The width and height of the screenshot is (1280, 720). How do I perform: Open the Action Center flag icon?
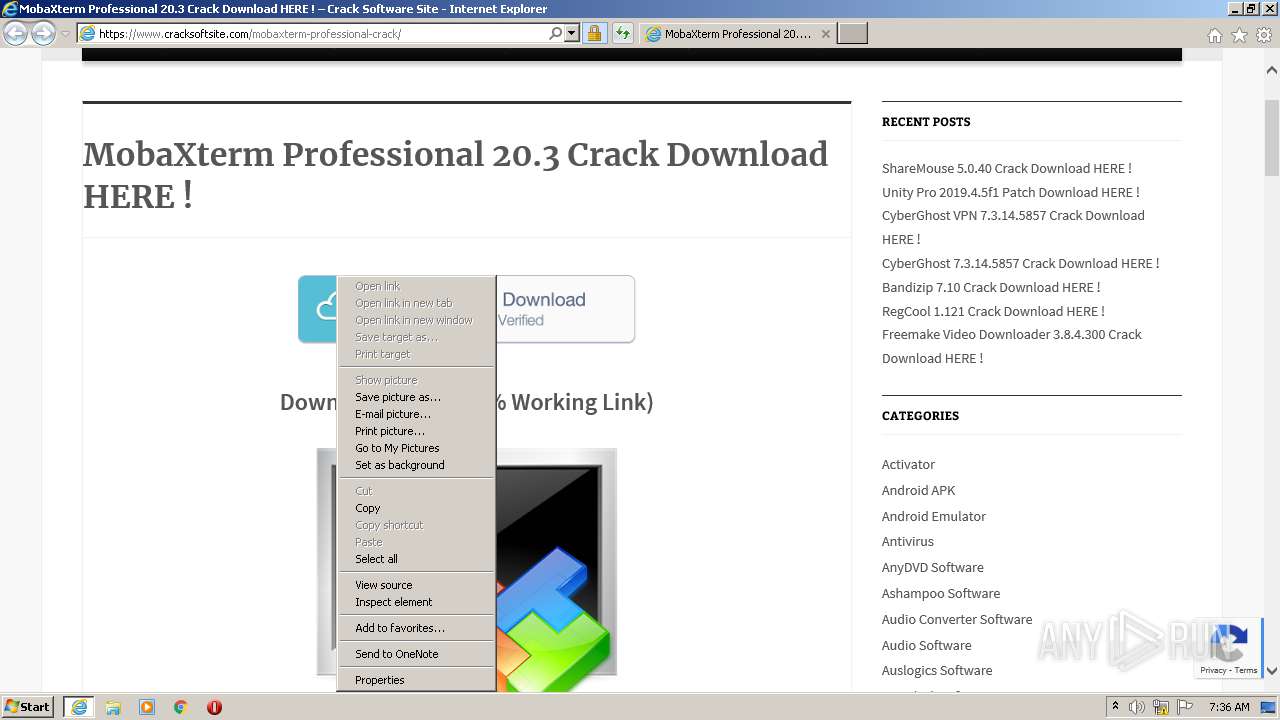pyautogui.click(x=1185, y=707)
